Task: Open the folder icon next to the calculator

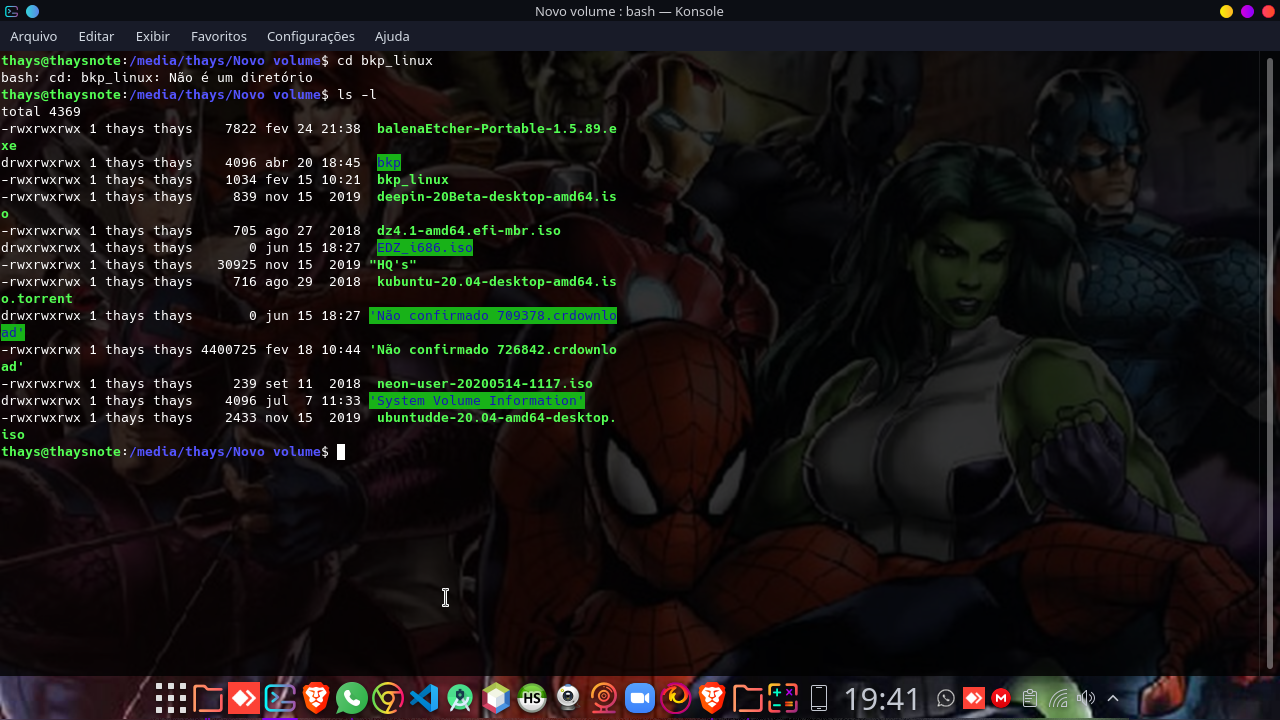Action: (x=748, y=698)
